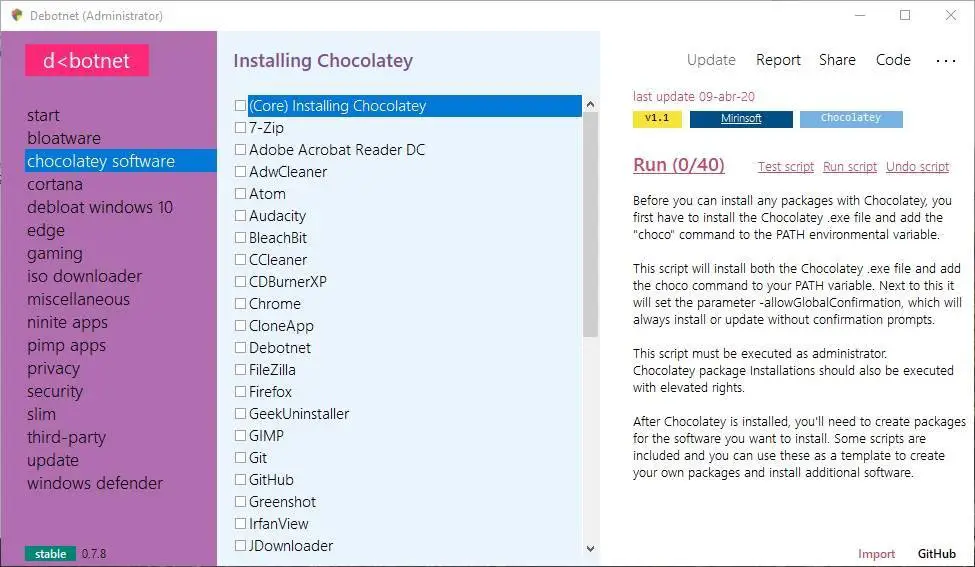Screen dimensions: 975x567
Task: Check the Debotnet package checkbox
Action: pos(240,348)
